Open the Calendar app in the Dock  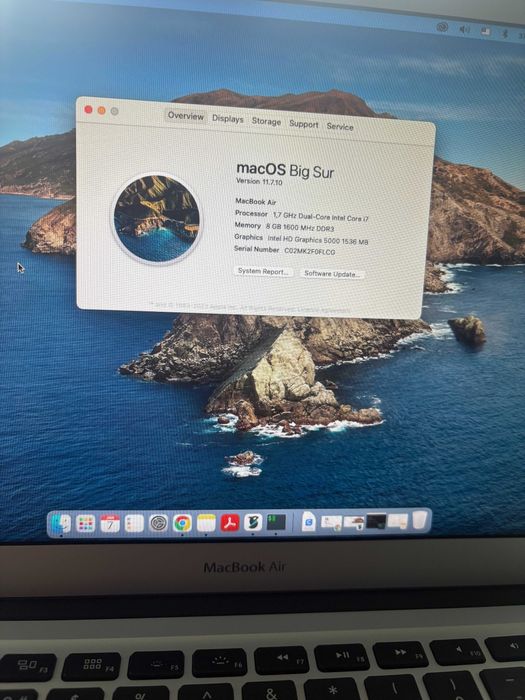point(110,523)
